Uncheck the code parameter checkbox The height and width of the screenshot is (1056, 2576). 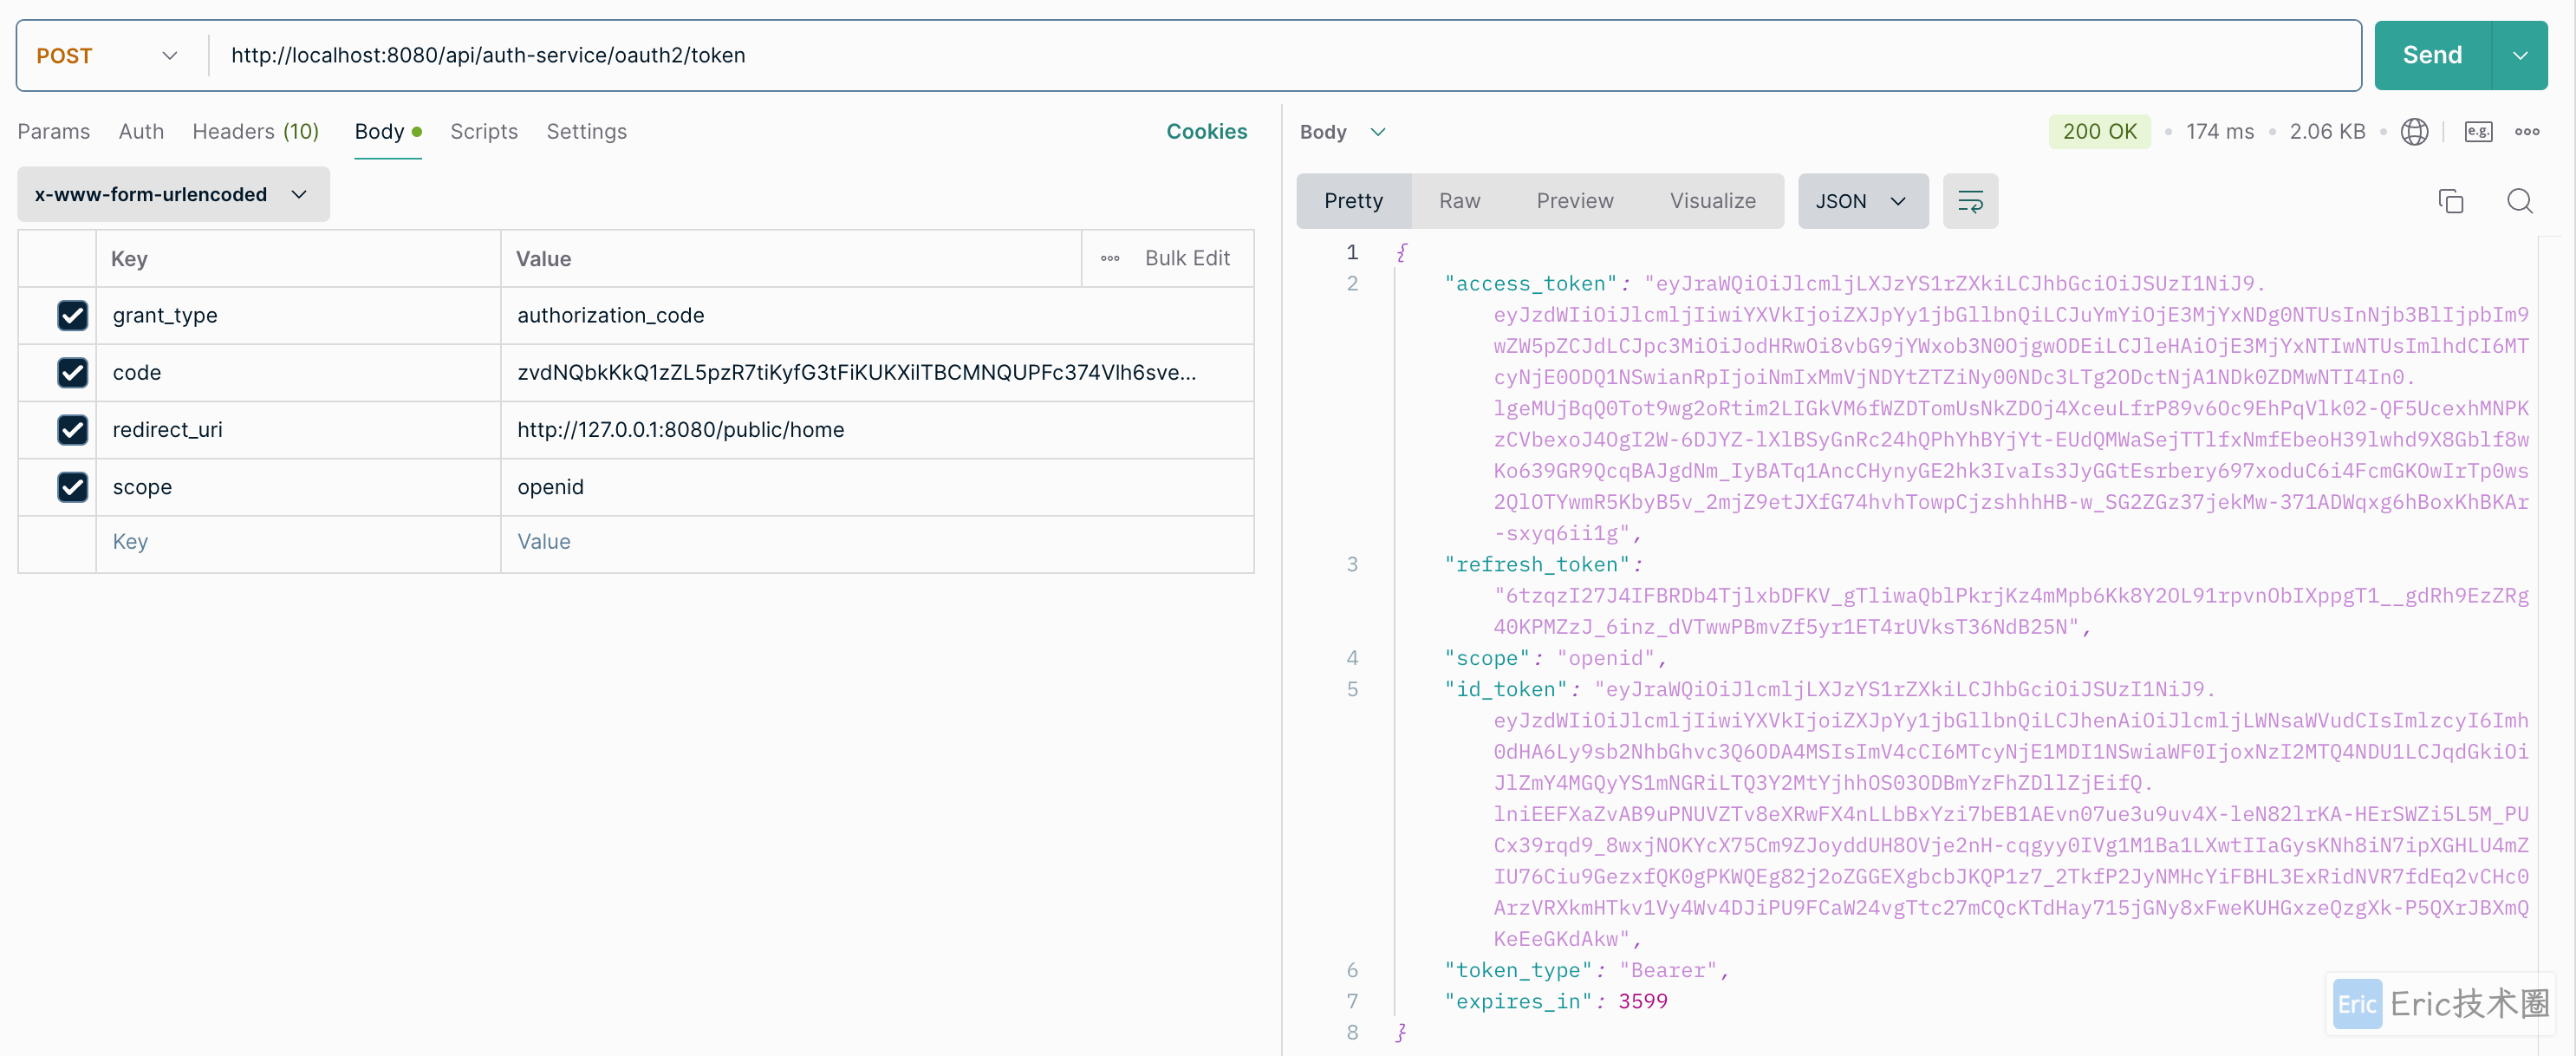[x=72, y=372]
